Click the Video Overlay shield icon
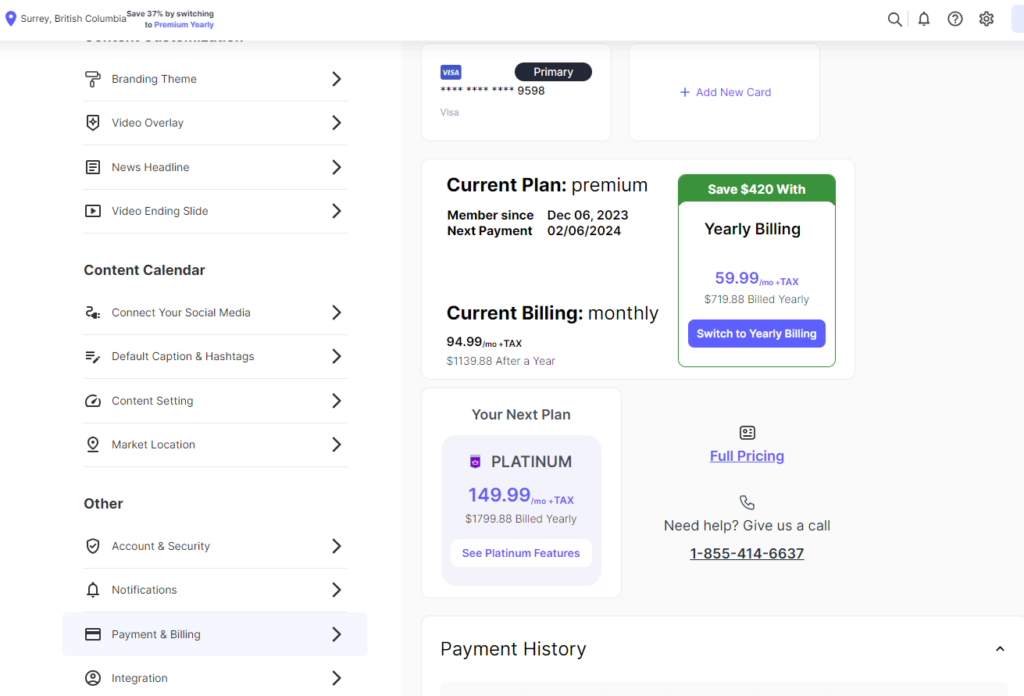This screenshot has width=1024, height=696. pos(93,123)
